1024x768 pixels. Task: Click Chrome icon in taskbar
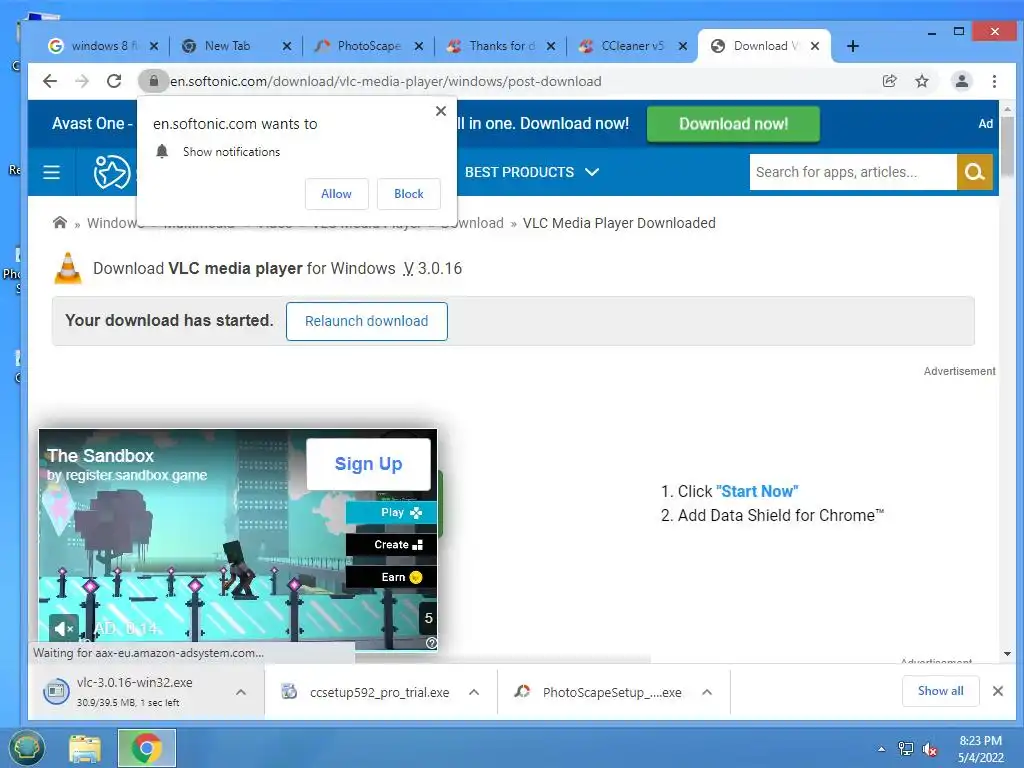(x=146, y=748)
